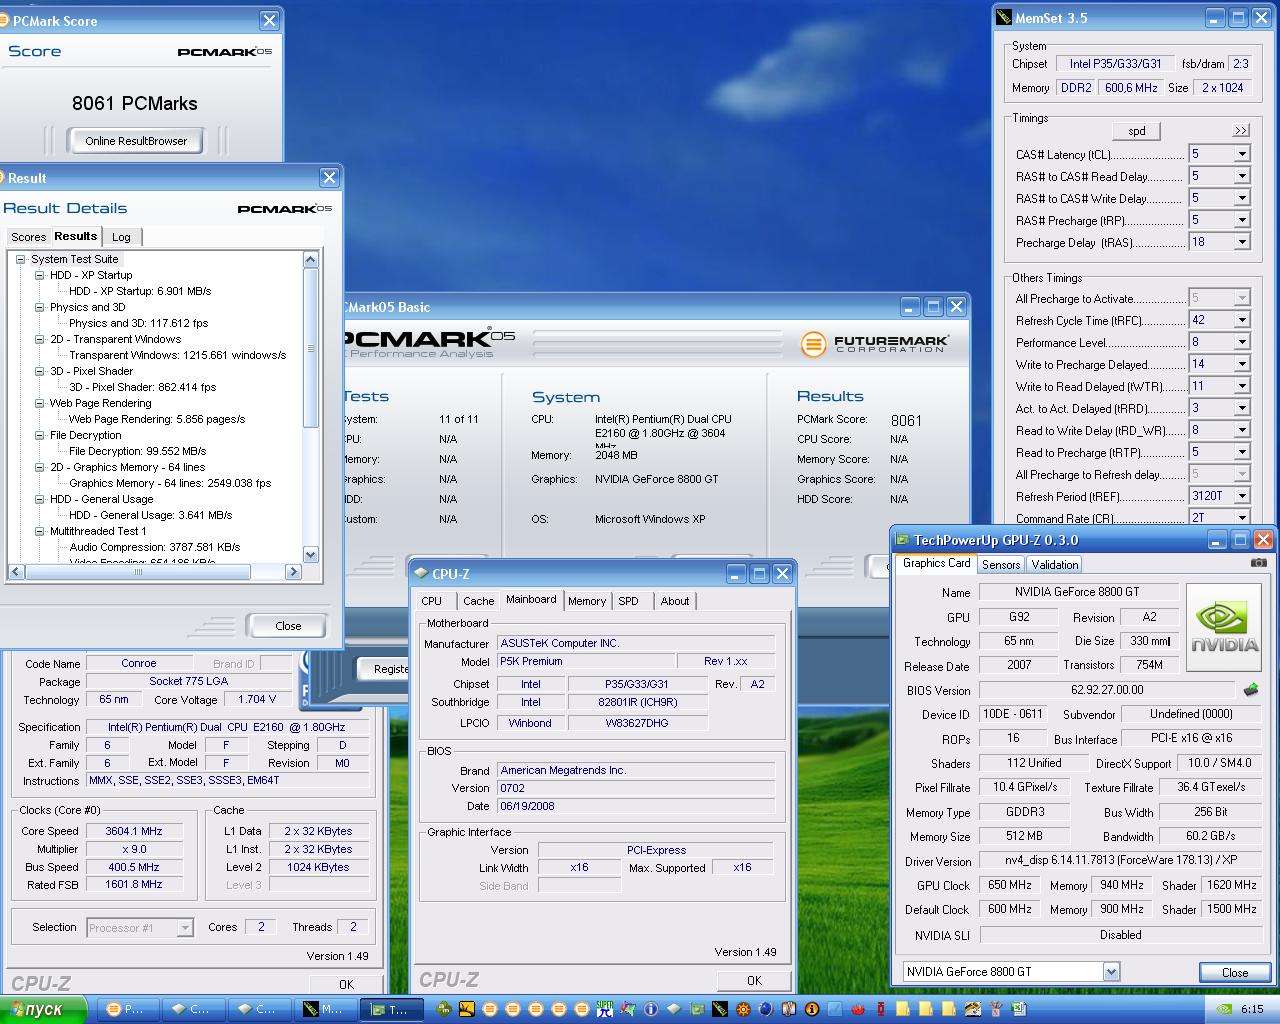Switch to the Scores tab in Result Details
1280x1024 pixels.
pos(28,237)
